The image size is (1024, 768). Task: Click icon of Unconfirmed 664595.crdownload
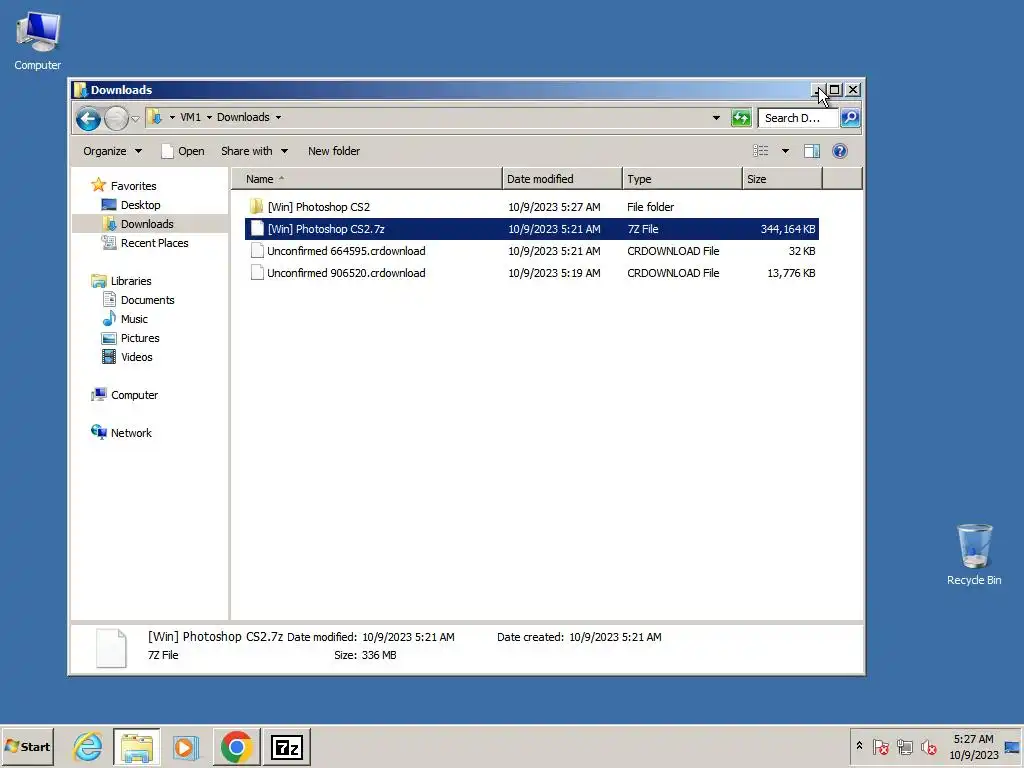257,251
